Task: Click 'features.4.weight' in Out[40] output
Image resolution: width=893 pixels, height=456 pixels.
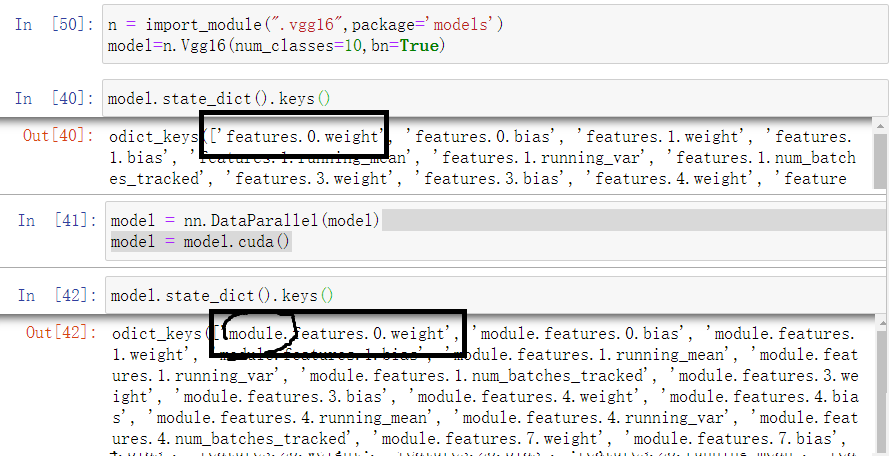Action: (671, 178)
